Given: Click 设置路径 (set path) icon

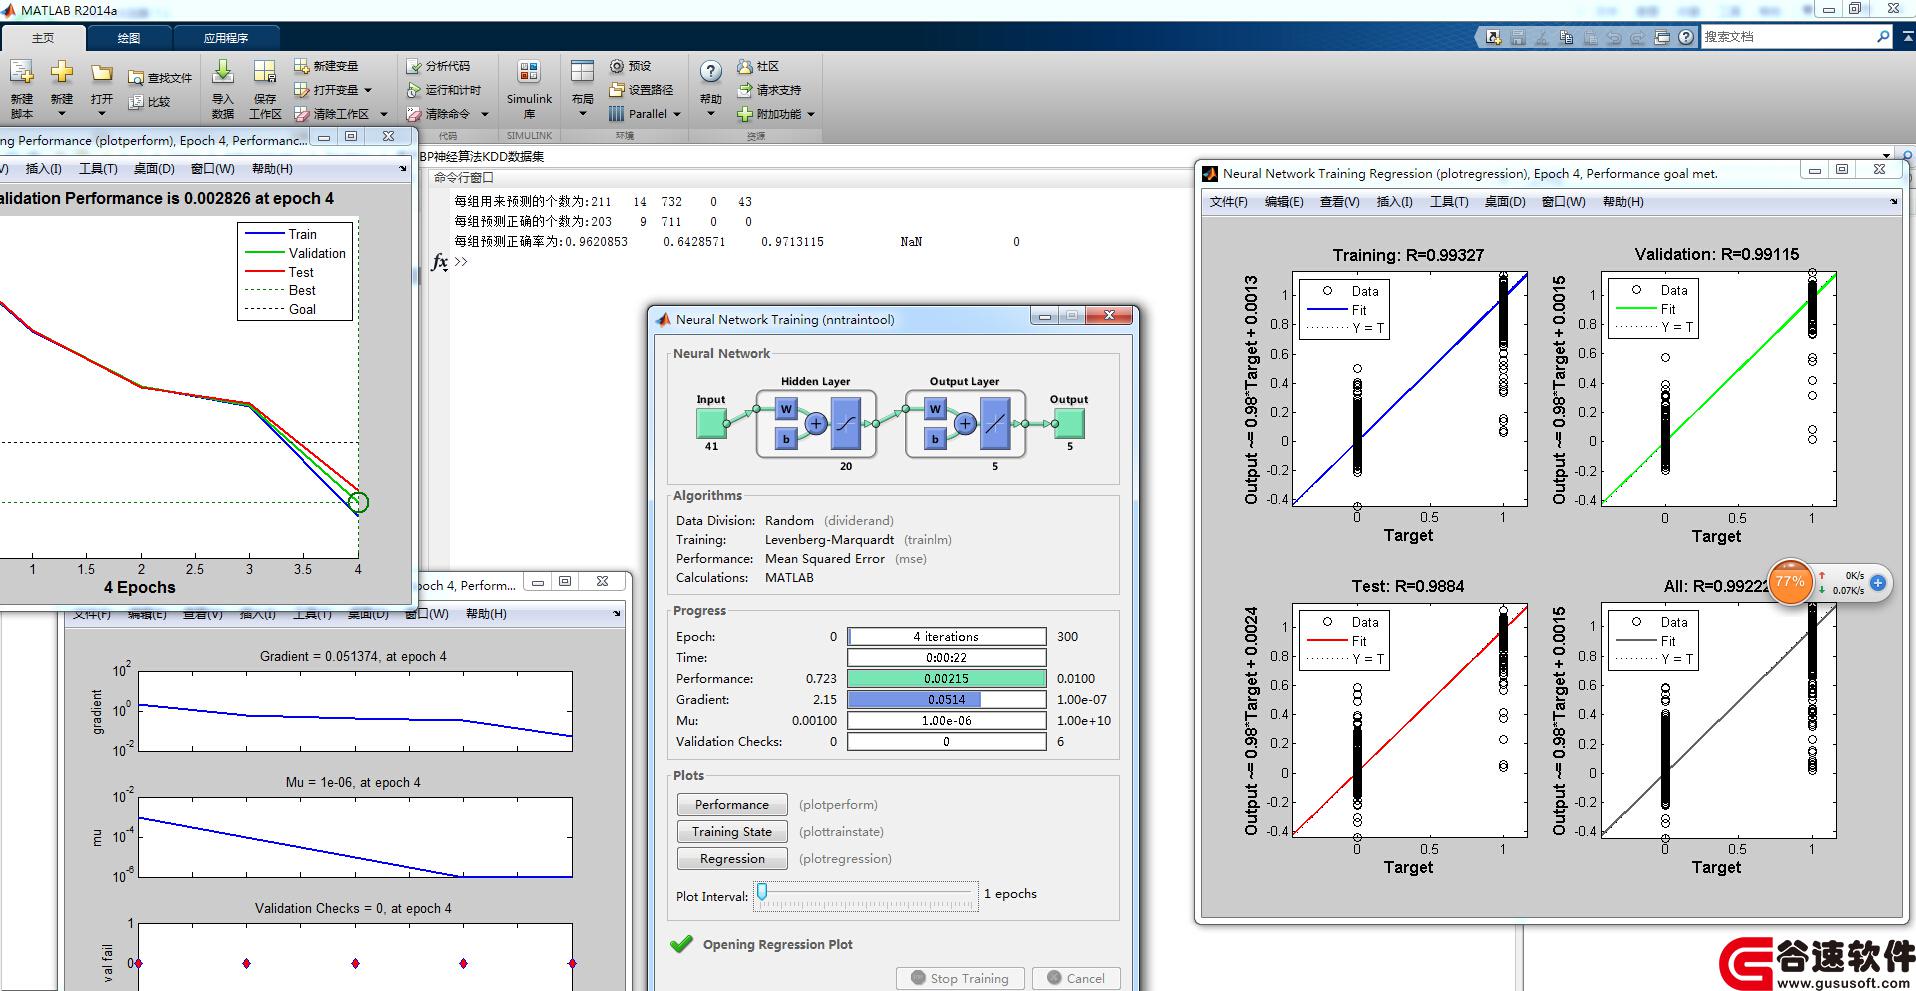Looking at the screenshot, I should [617, 90].
